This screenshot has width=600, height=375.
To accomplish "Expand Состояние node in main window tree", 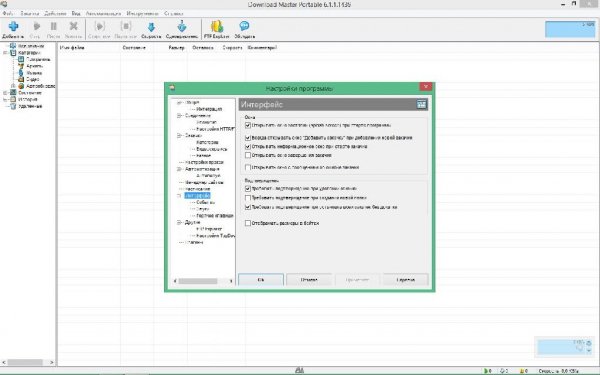I will (5, 93).
